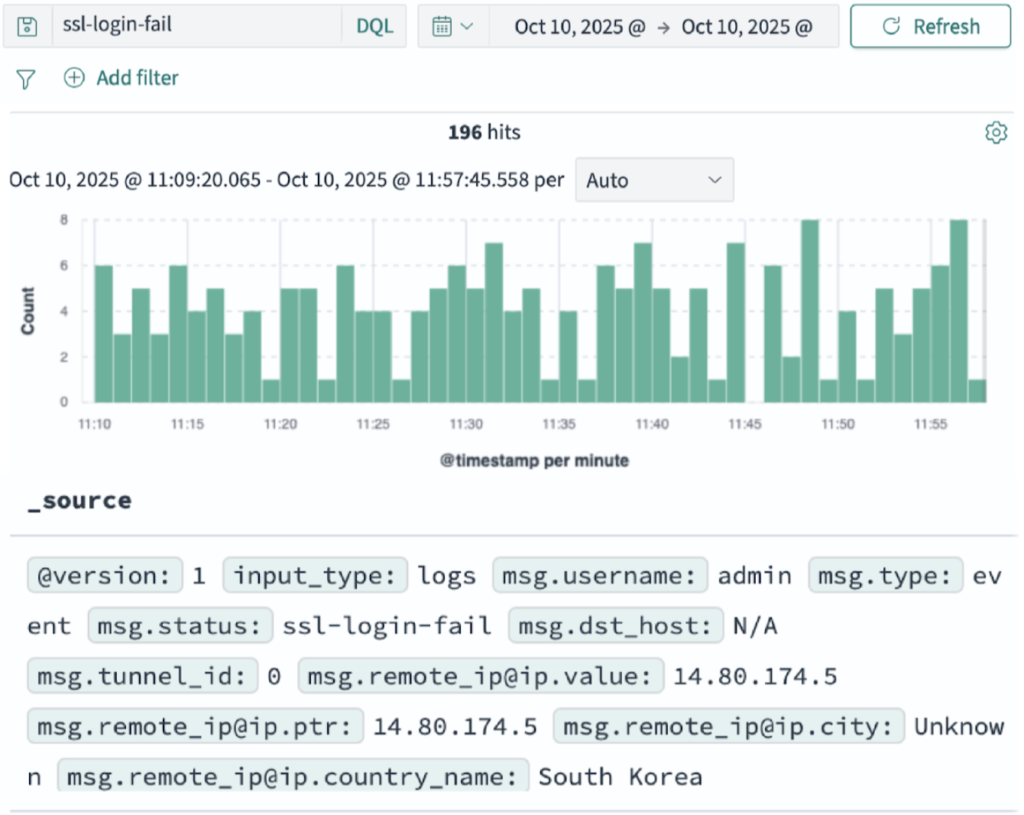Toggle the msg.remote_ip country_name badge

290,776
